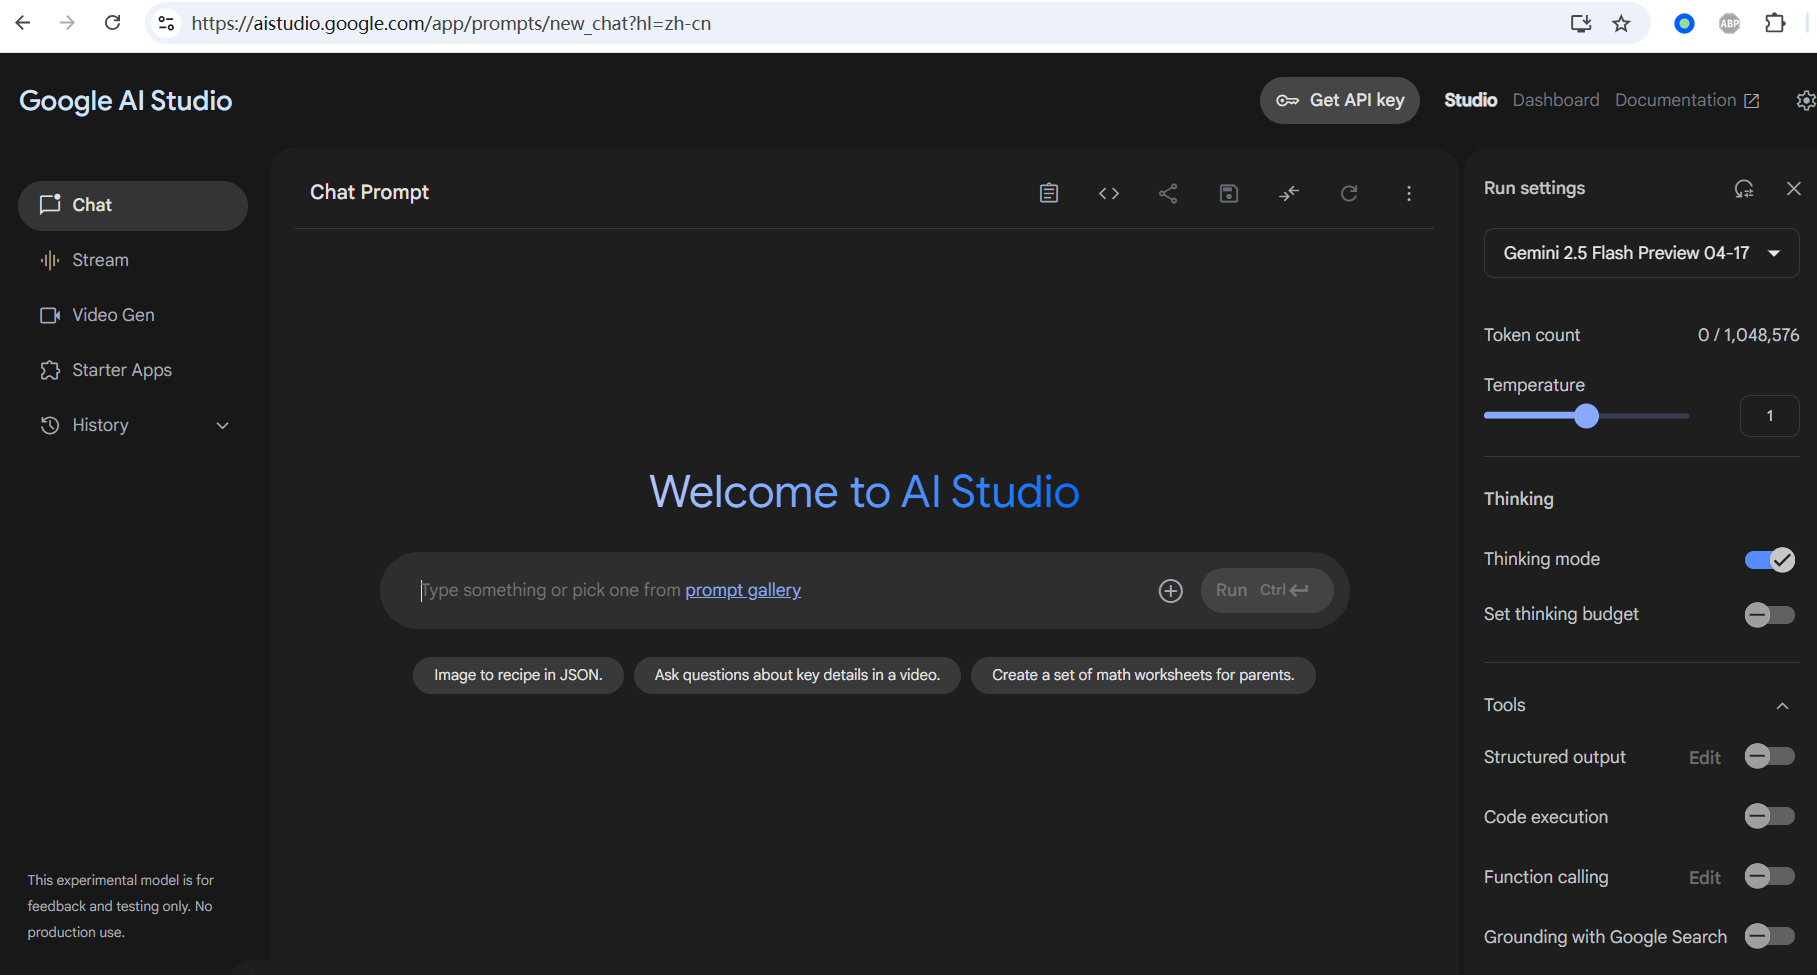The height and width of the screenshot is (975, 1817).
Task: Enable Structured output toggle
Action: tap(1769, 756)
